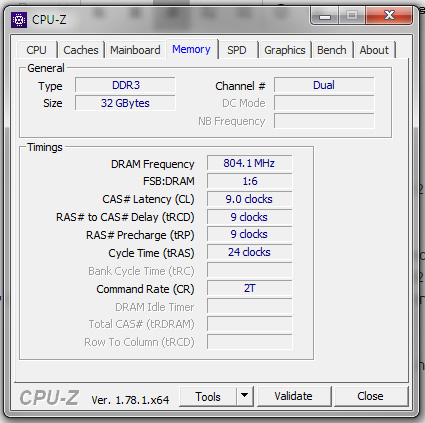Click the Command Rate 2T field
The height and width of the screenshot is (423, 425).
pyautogui.click(x=249, y=288)
